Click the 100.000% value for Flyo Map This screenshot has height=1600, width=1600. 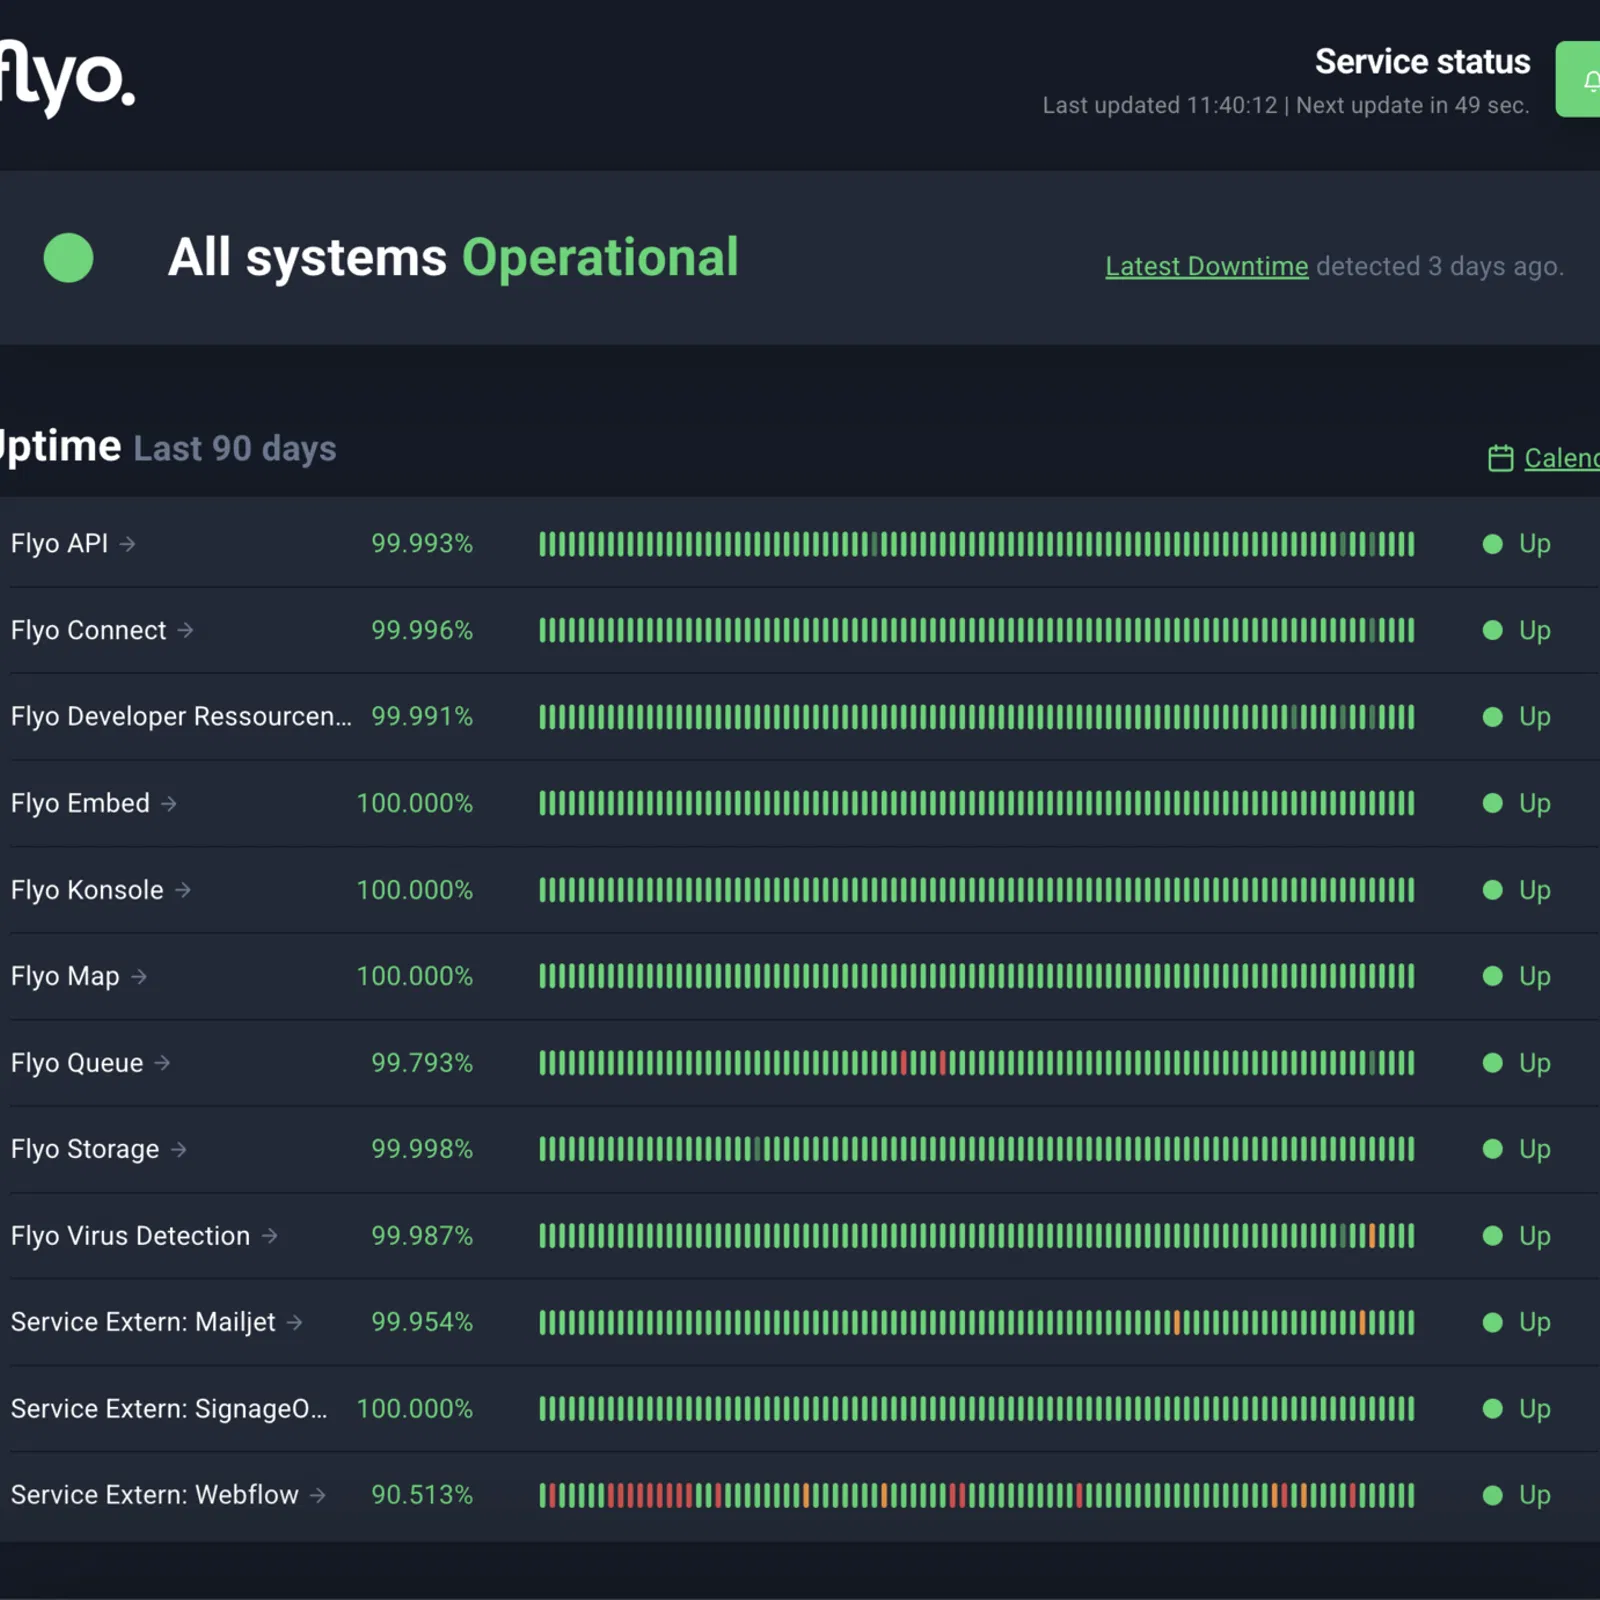[x=415, y=976]
